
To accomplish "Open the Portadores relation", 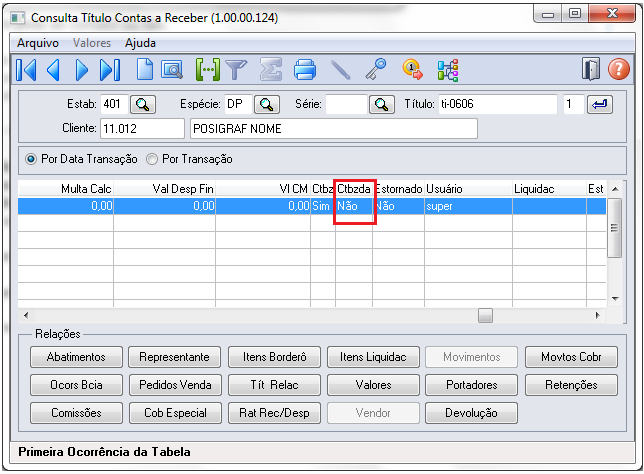I will (472, 385).
